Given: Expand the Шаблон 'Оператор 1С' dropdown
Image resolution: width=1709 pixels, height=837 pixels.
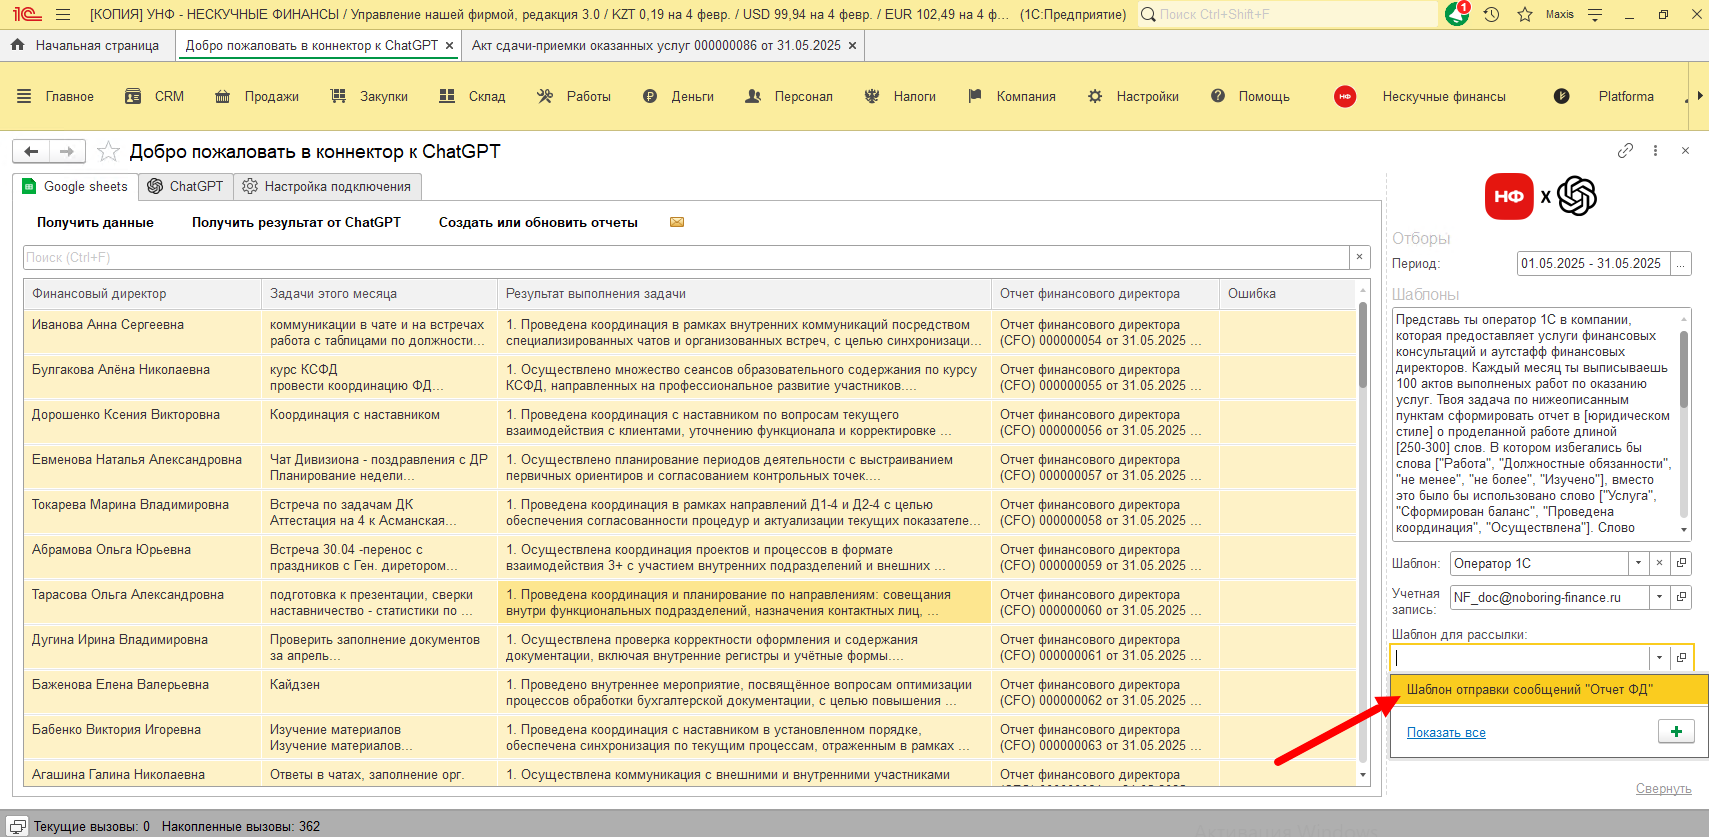Looking at the screenshot, I should 1638,563.
